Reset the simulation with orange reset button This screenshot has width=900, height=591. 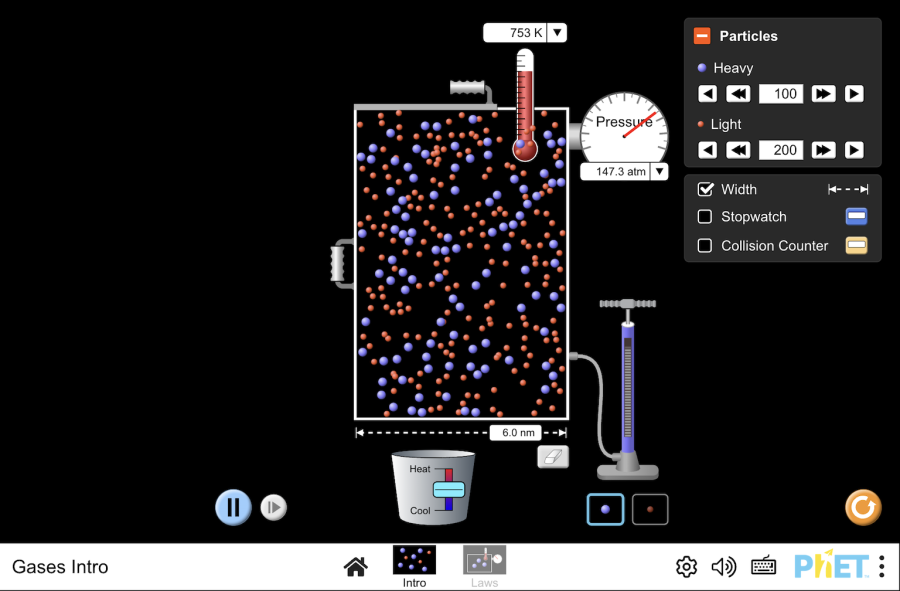coord(863,507)
